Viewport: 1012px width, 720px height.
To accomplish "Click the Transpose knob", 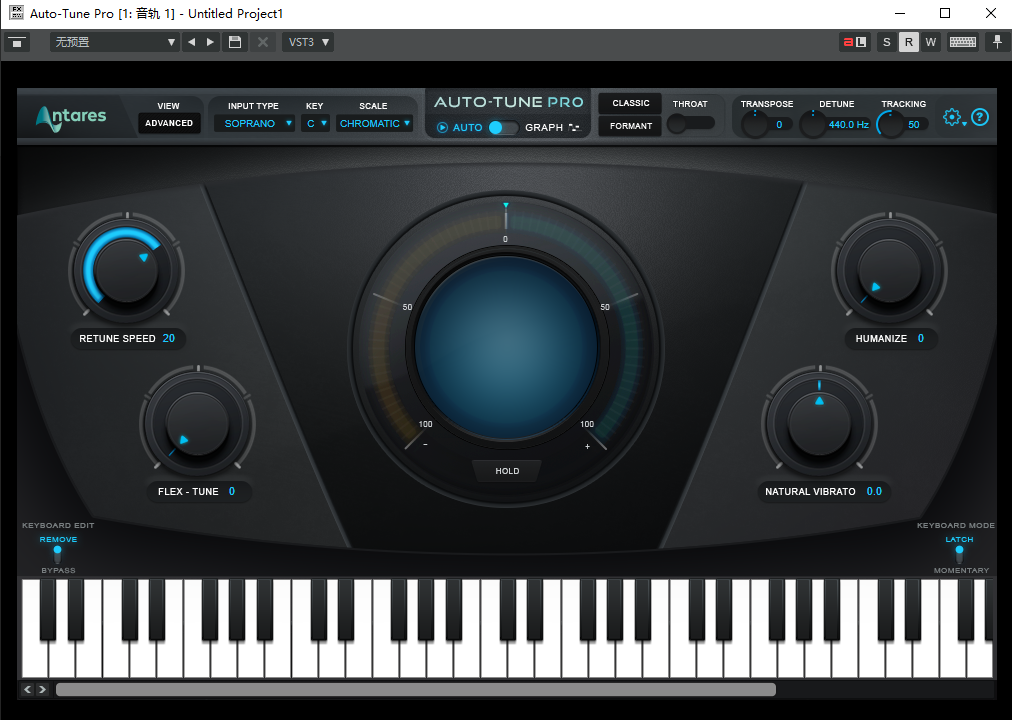I will (754, 124).
